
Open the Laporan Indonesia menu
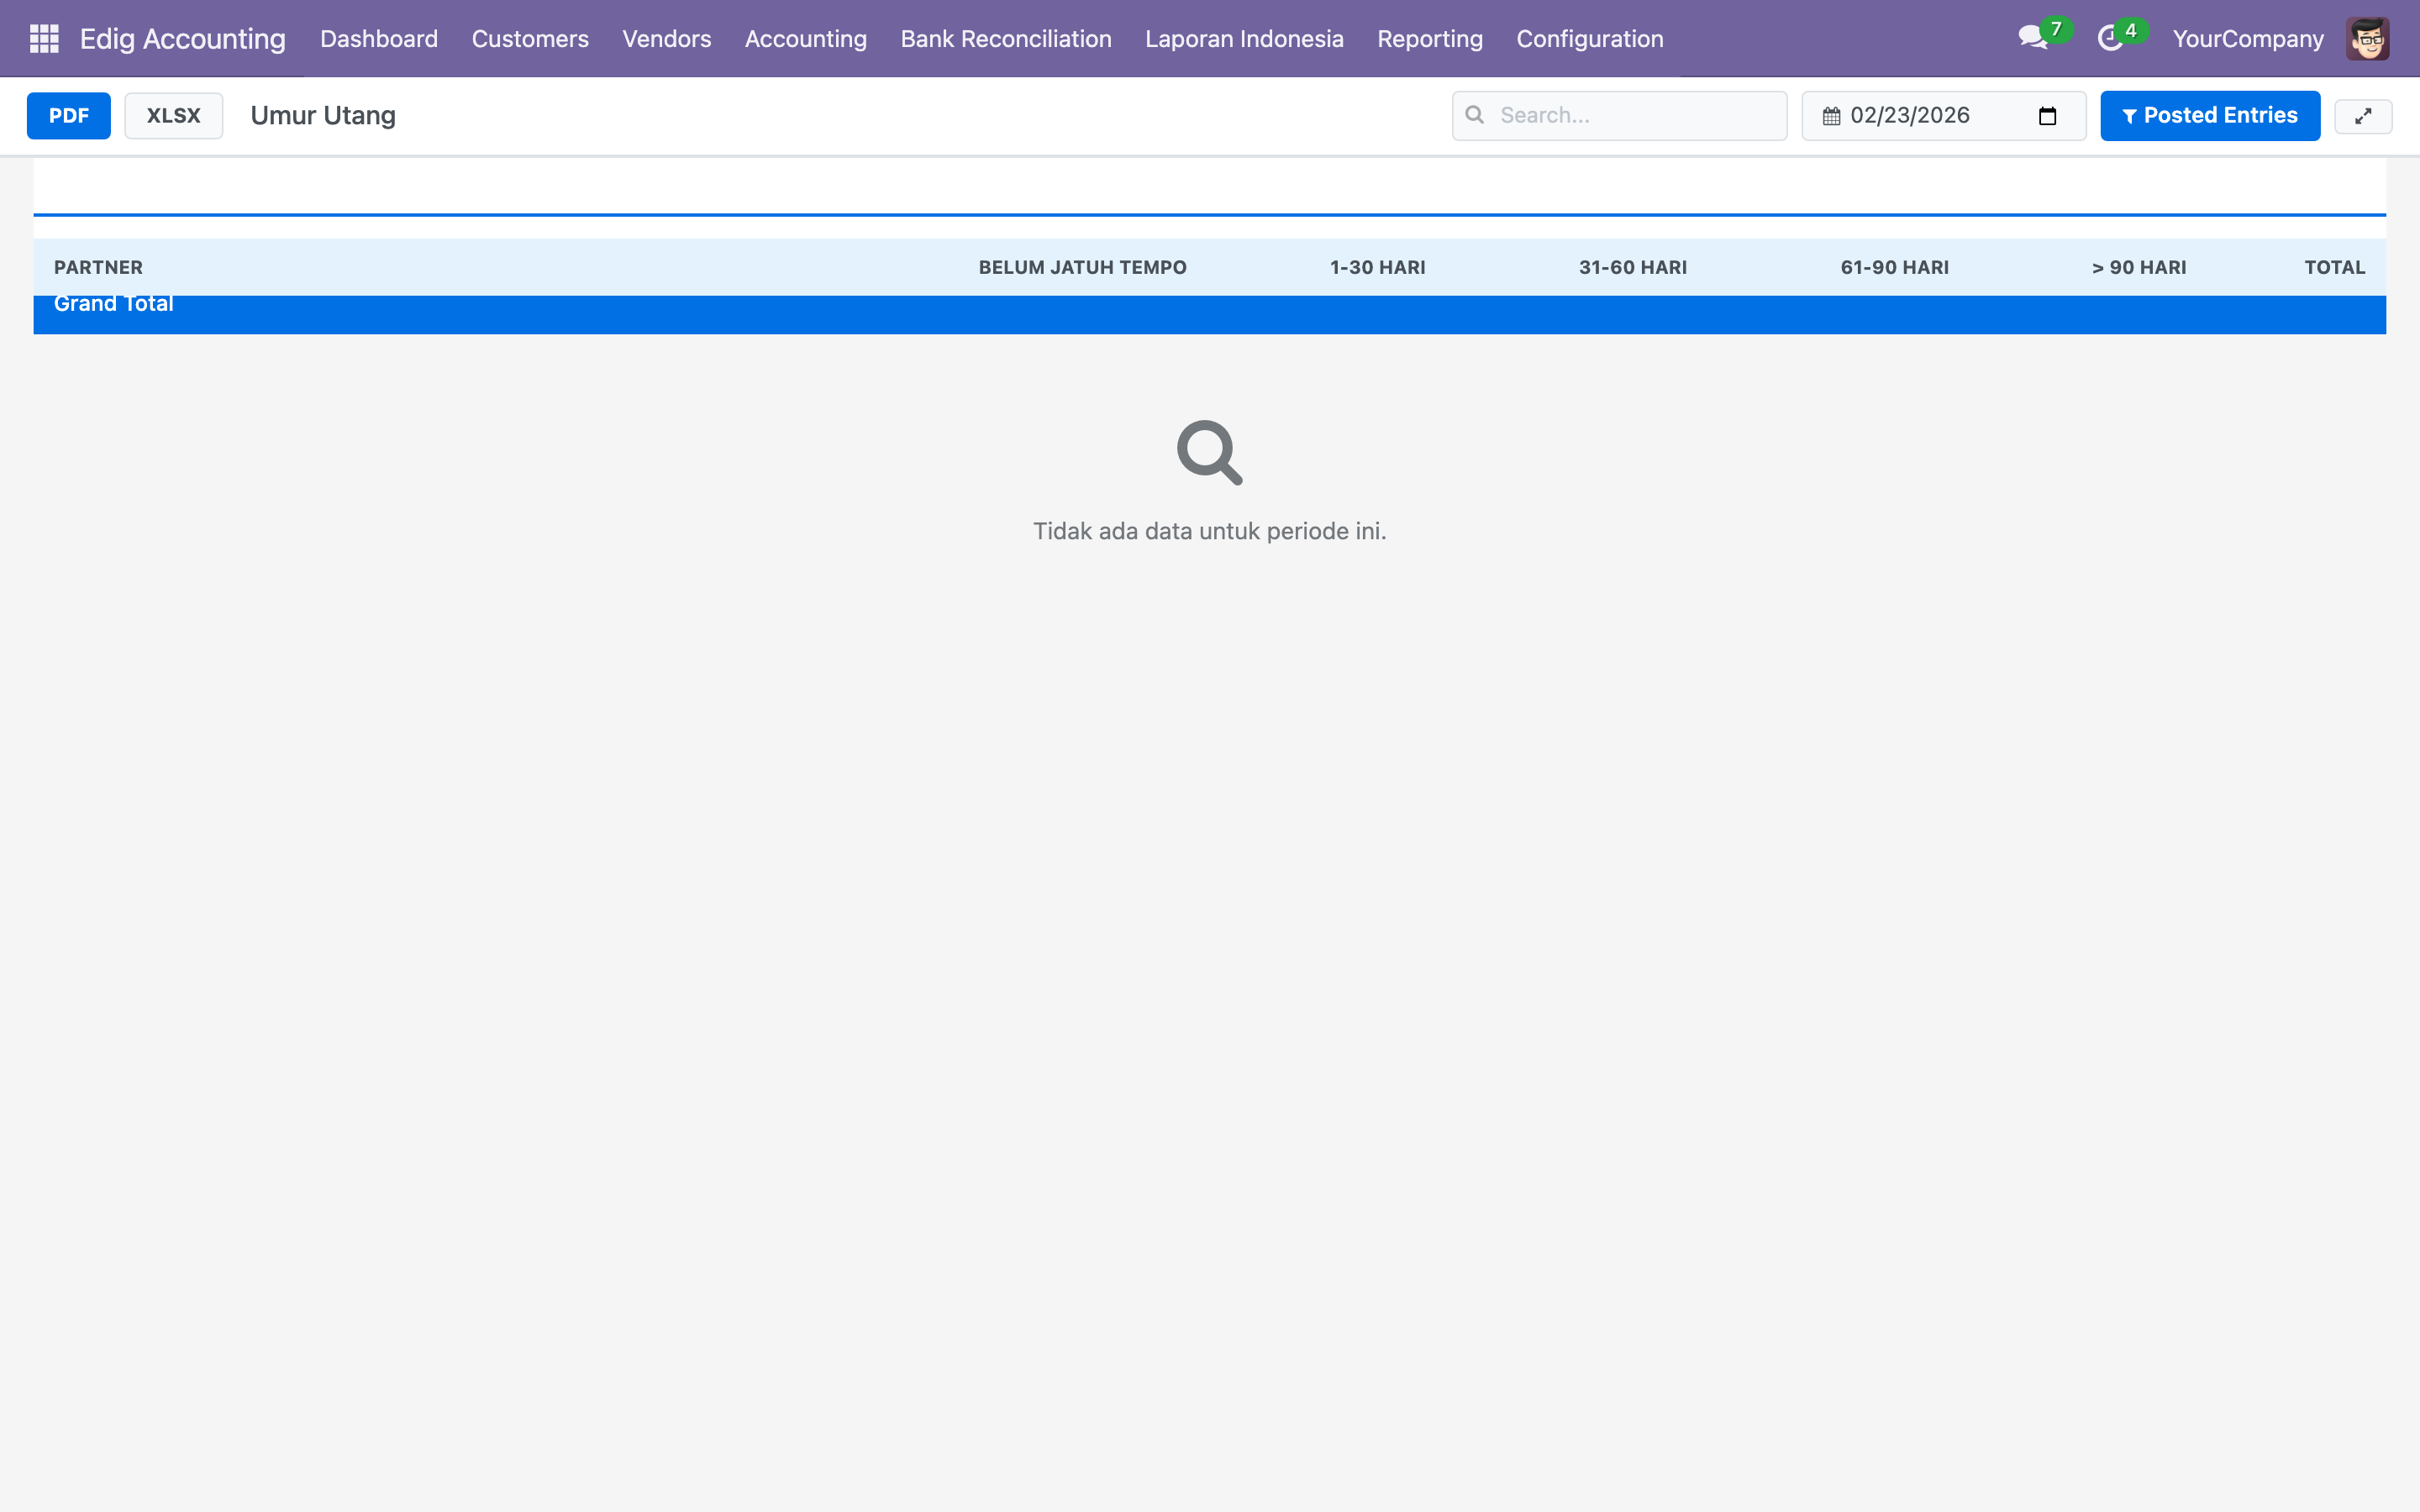[x=1243, y=39]
